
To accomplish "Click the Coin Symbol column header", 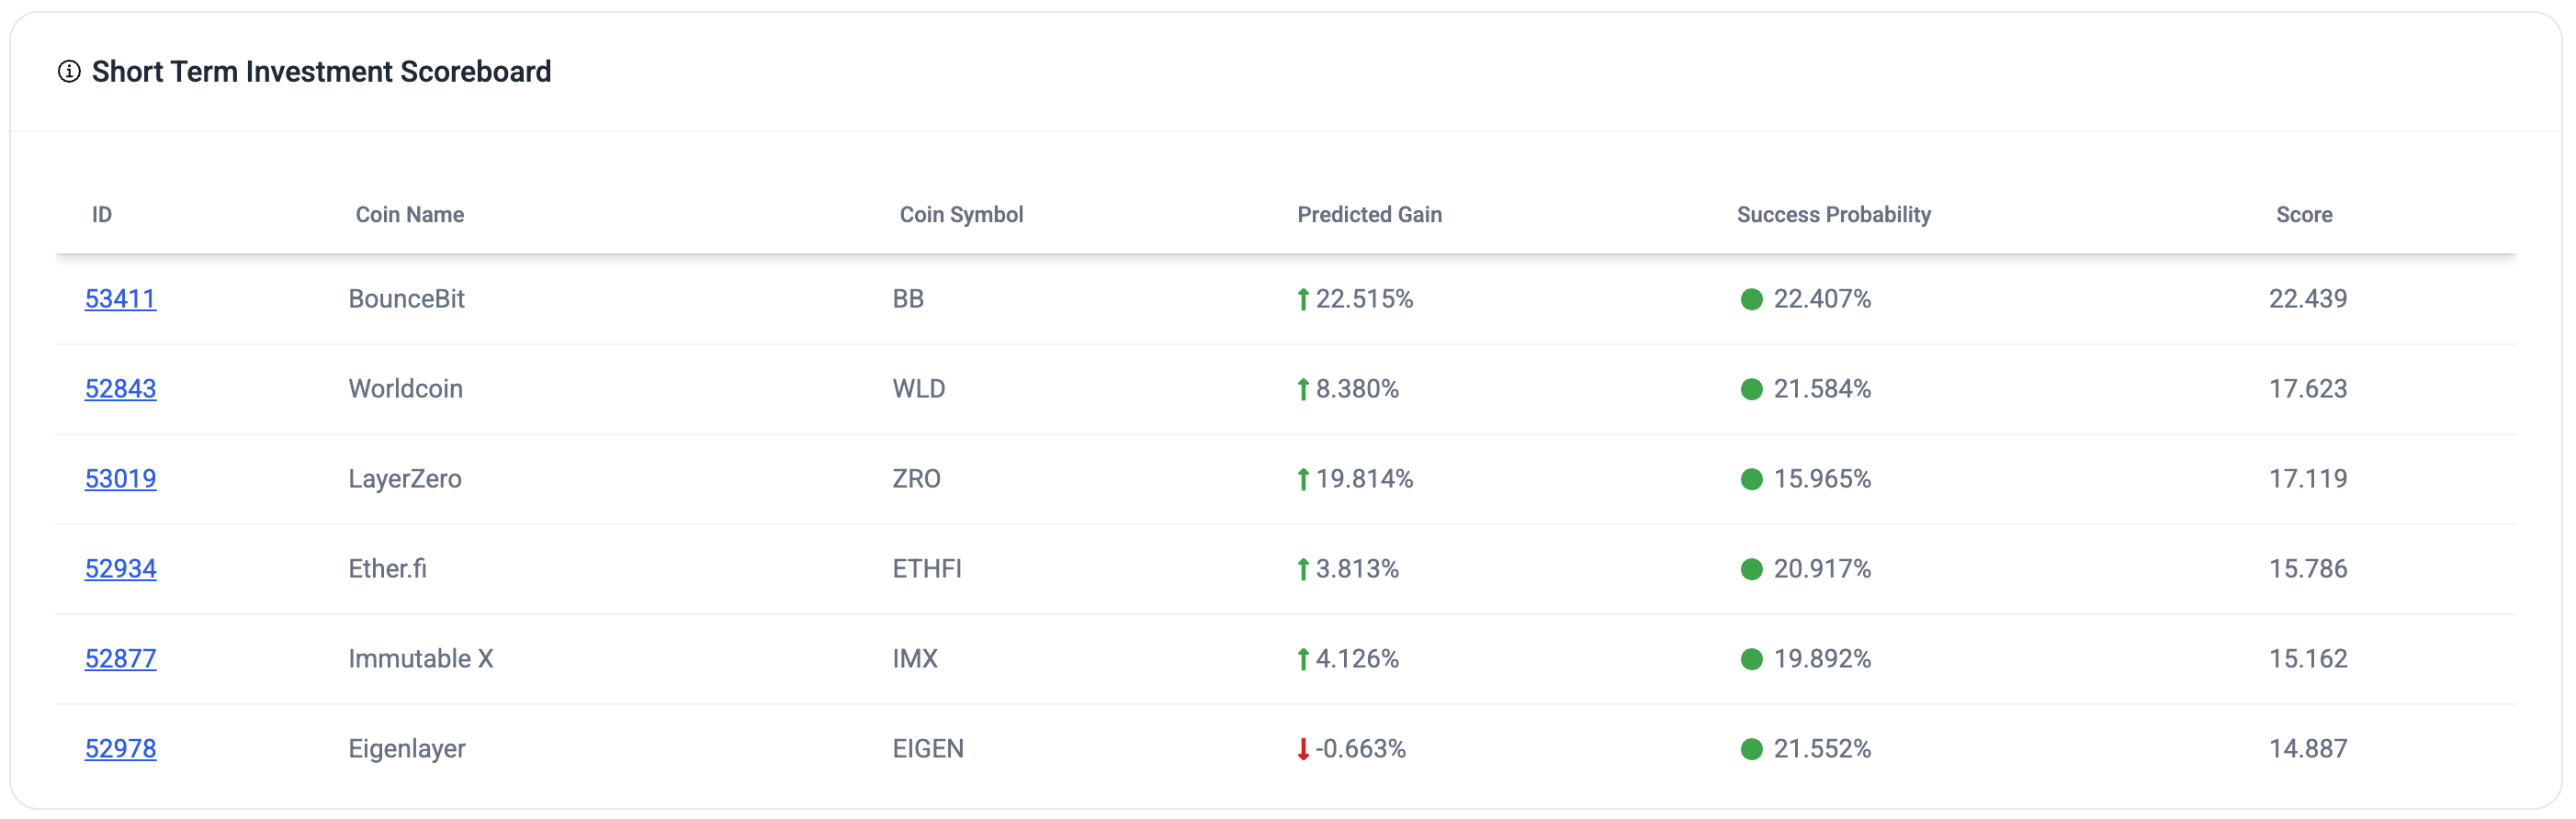I will (961, 215).
